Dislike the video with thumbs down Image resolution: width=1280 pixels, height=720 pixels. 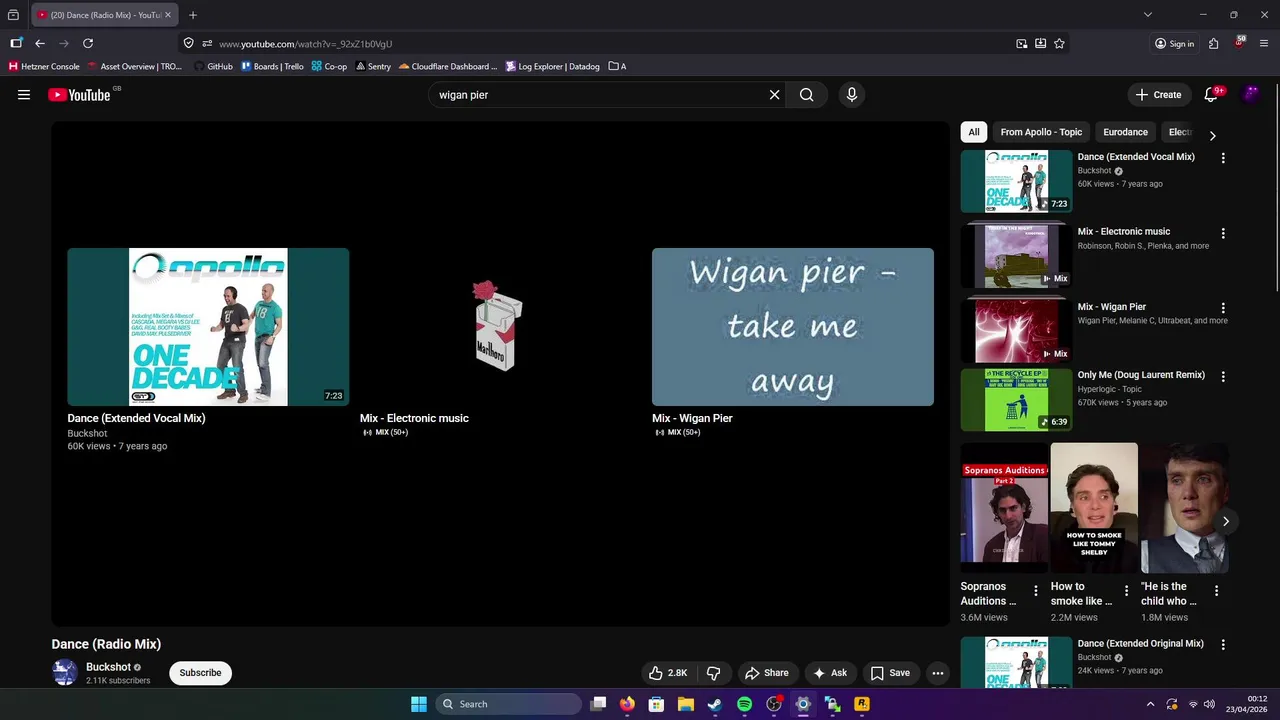pyautogui.click(x=714, y=673)
